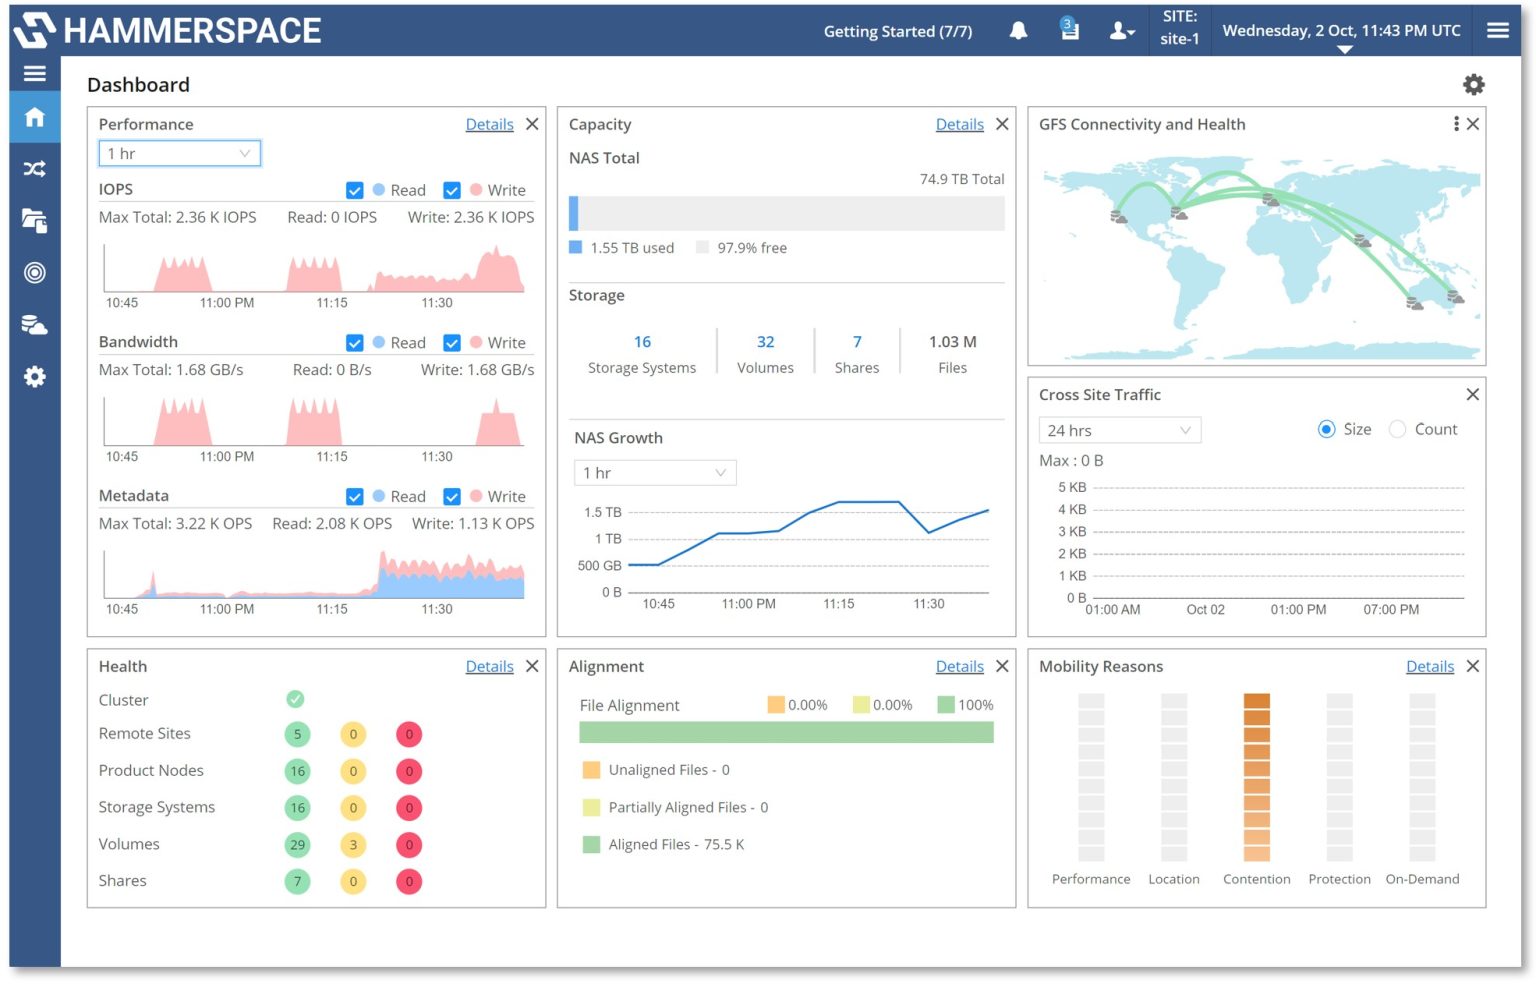Click Getting Started (7/7) link

[898, 31]
